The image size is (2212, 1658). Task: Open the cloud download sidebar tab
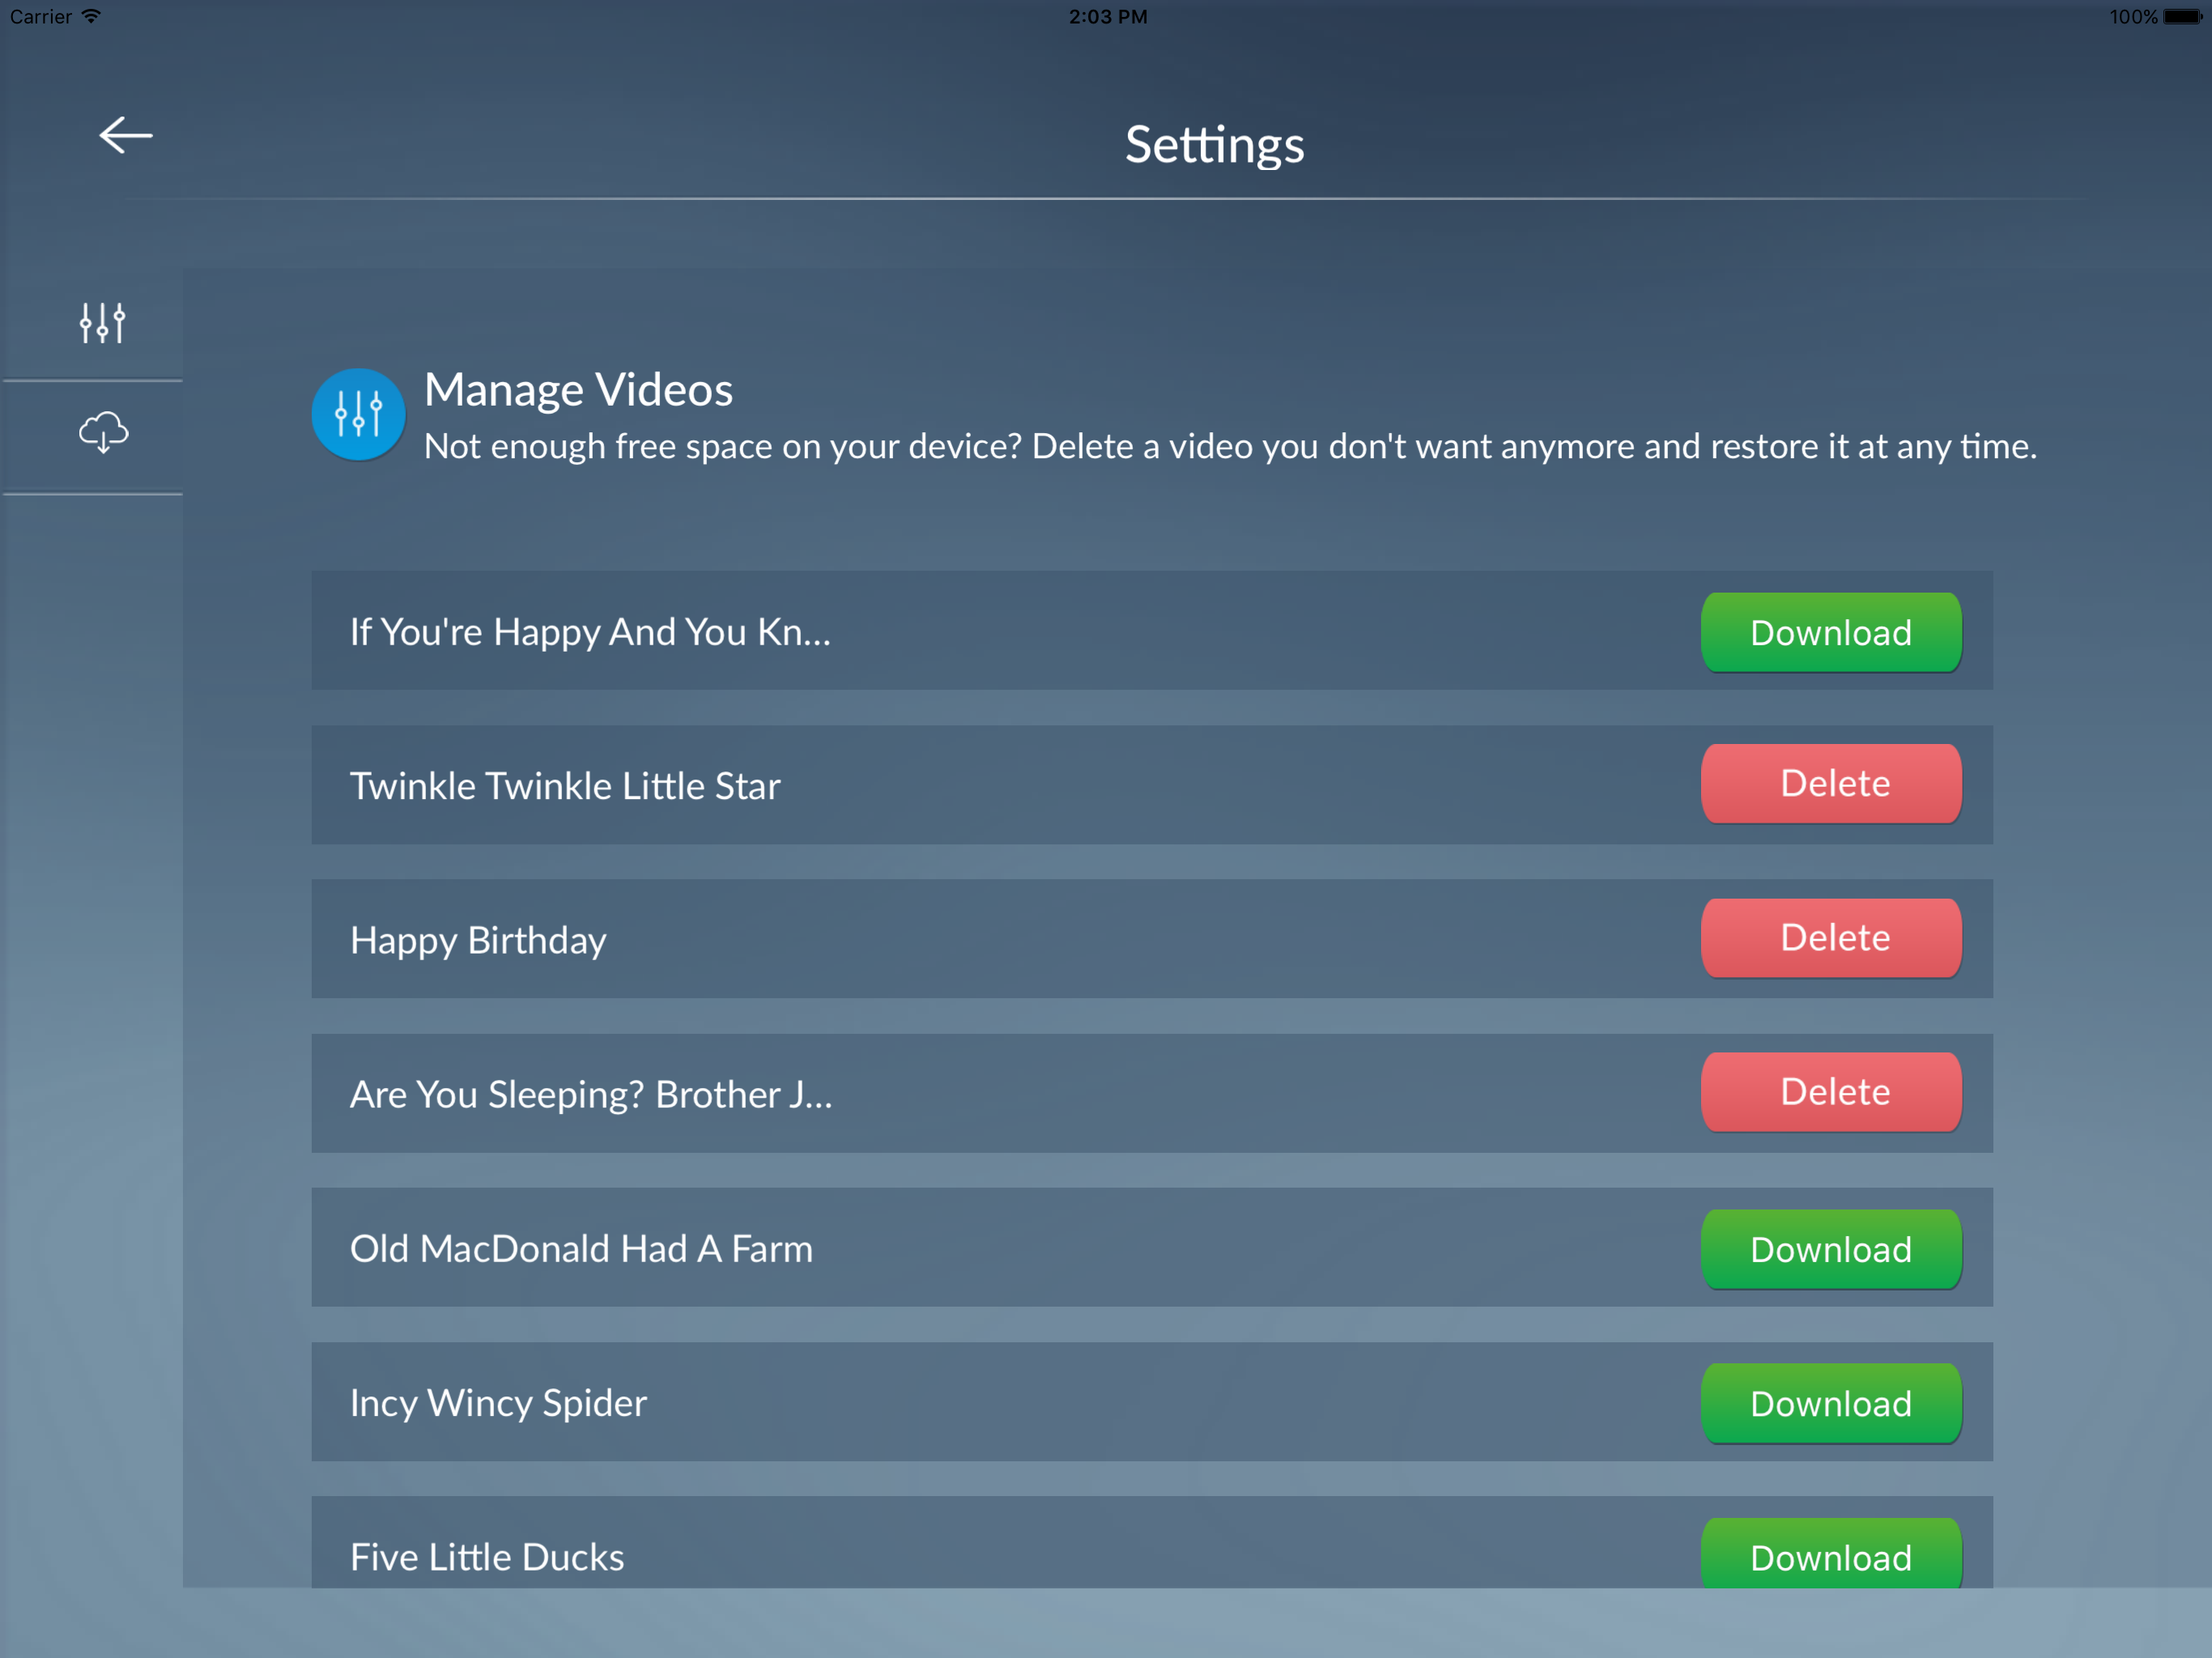pos(103,433)
